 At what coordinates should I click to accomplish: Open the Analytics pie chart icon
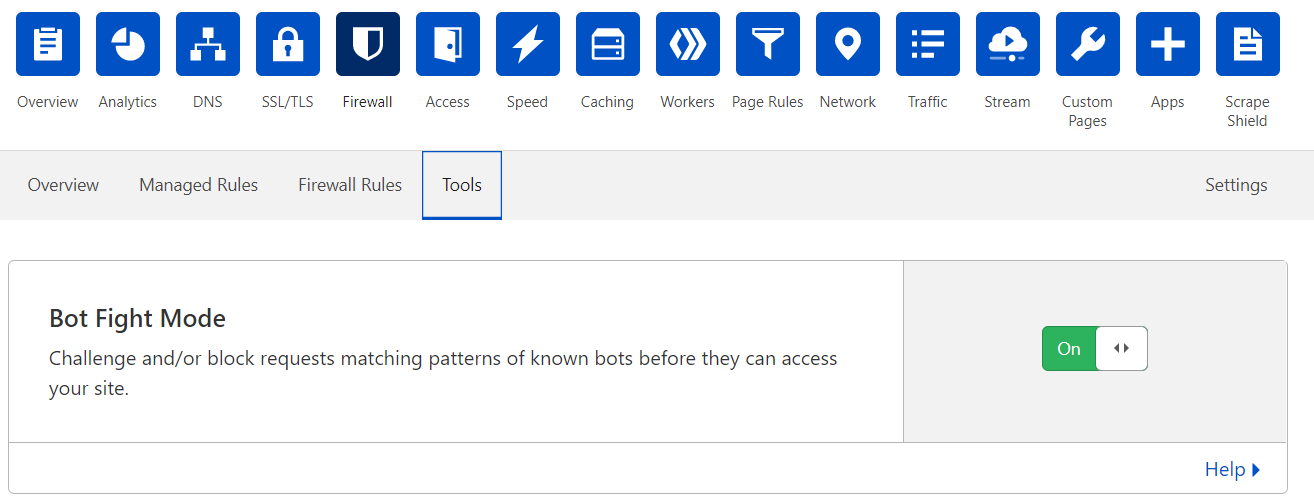tap(128, 44)
